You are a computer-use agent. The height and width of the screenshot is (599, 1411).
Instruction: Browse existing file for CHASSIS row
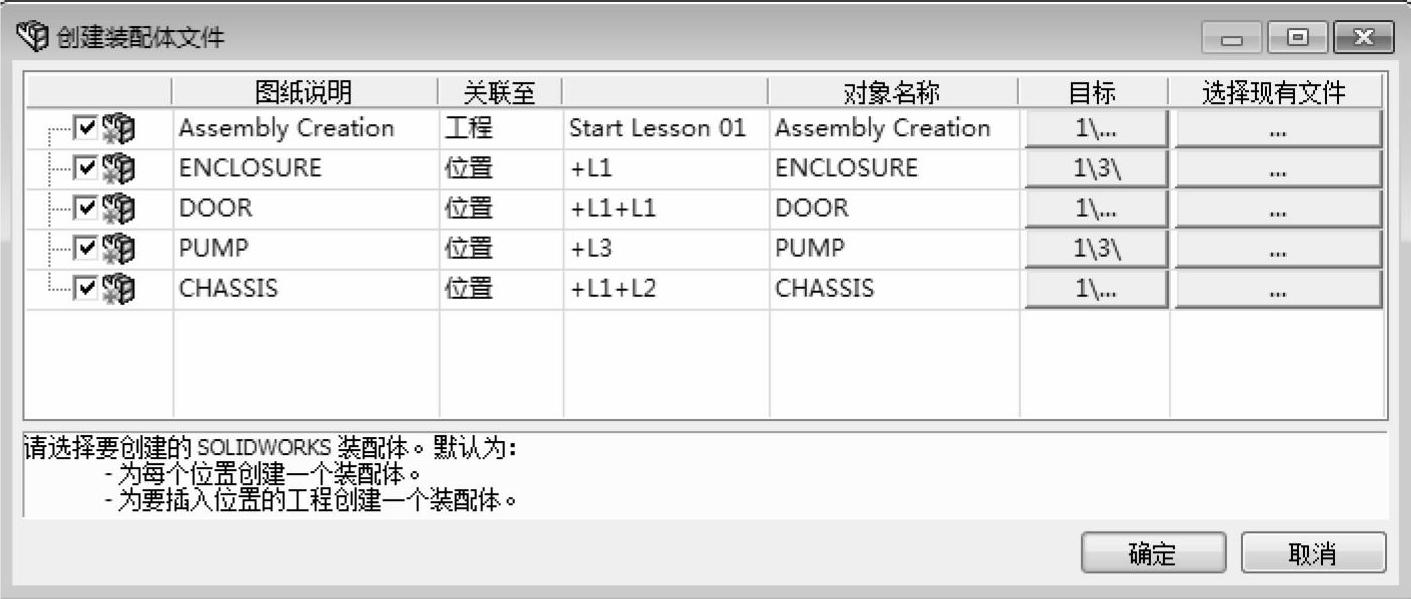click(x=1276, y=289)
